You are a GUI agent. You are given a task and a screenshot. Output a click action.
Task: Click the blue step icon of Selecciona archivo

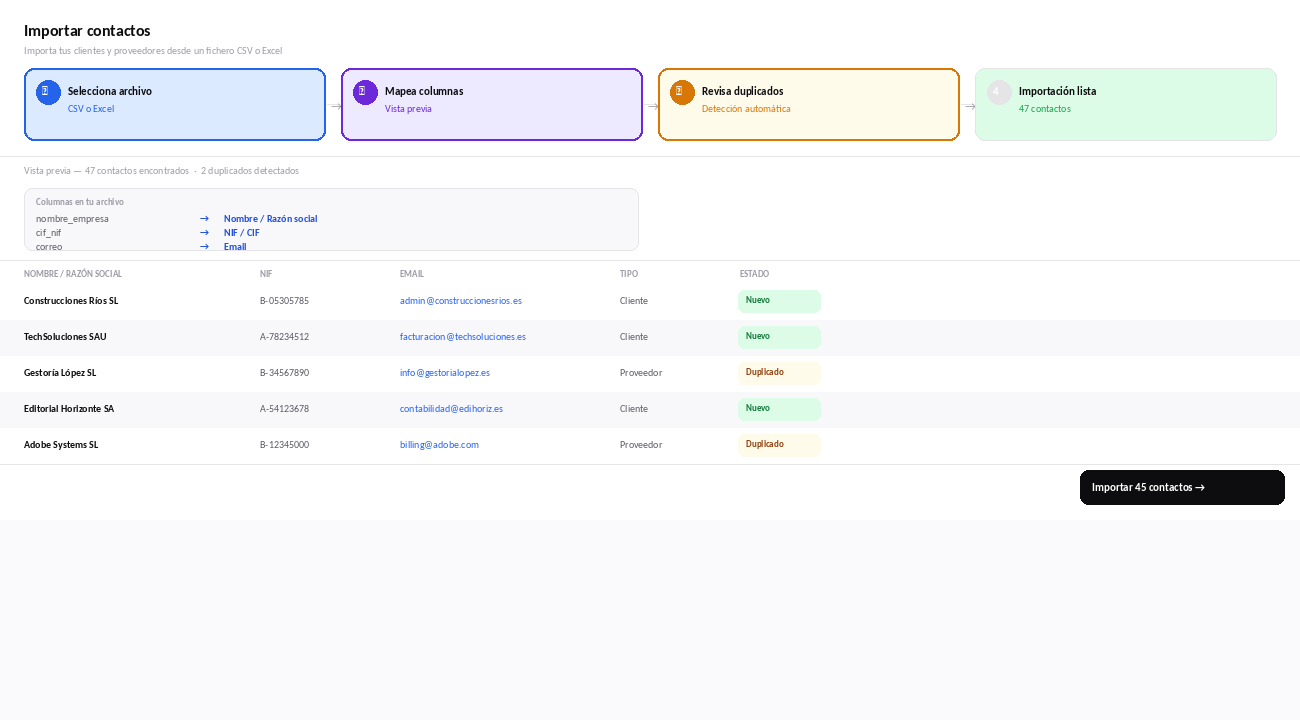48,92
